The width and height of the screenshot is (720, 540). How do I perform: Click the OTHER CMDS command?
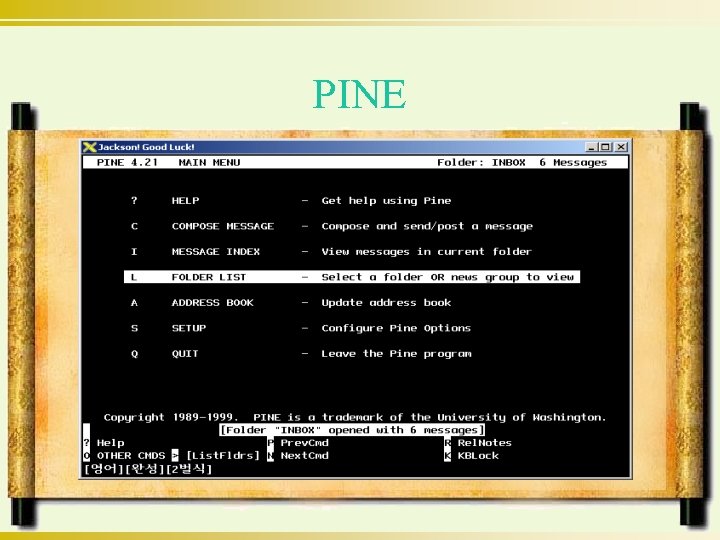[124, 456]
